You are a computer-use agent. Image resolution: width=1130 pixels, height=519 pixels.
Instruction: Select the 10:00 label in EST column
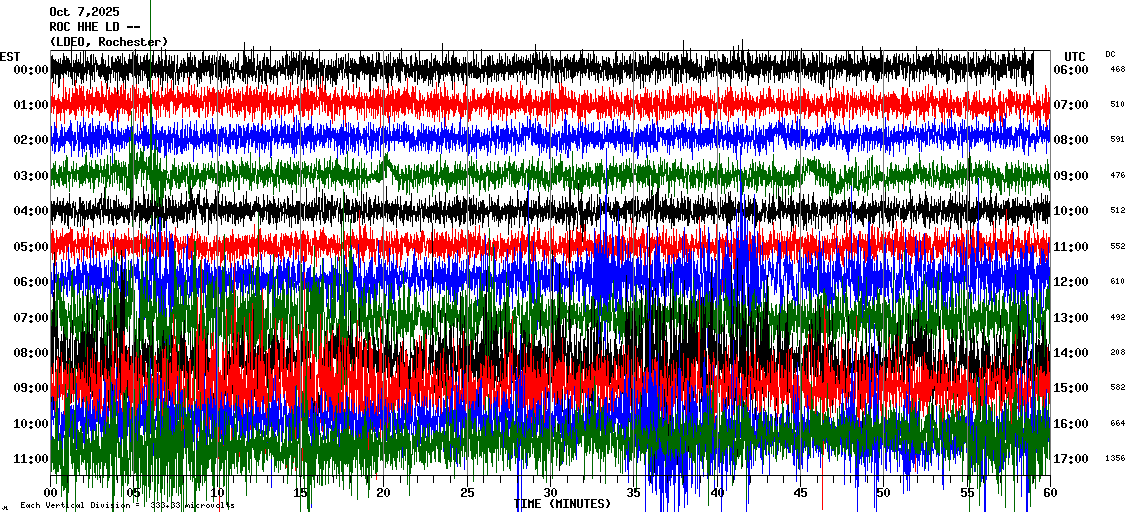(30, 423)
